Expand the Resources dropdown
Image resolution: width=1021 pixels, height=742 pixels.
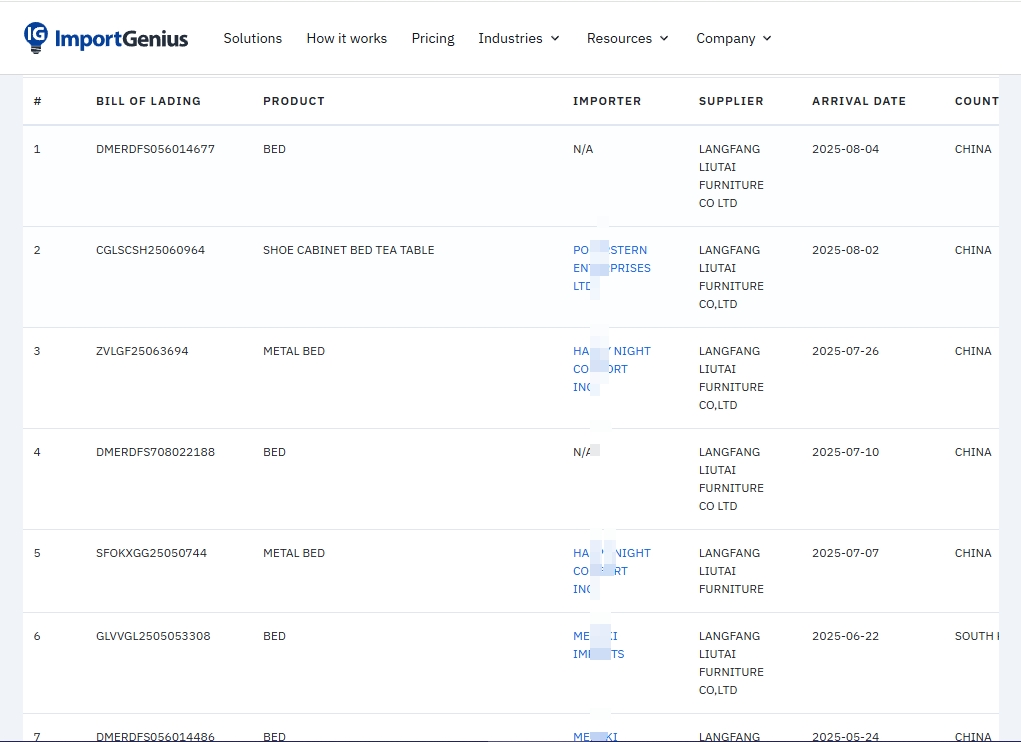point(628,38)
